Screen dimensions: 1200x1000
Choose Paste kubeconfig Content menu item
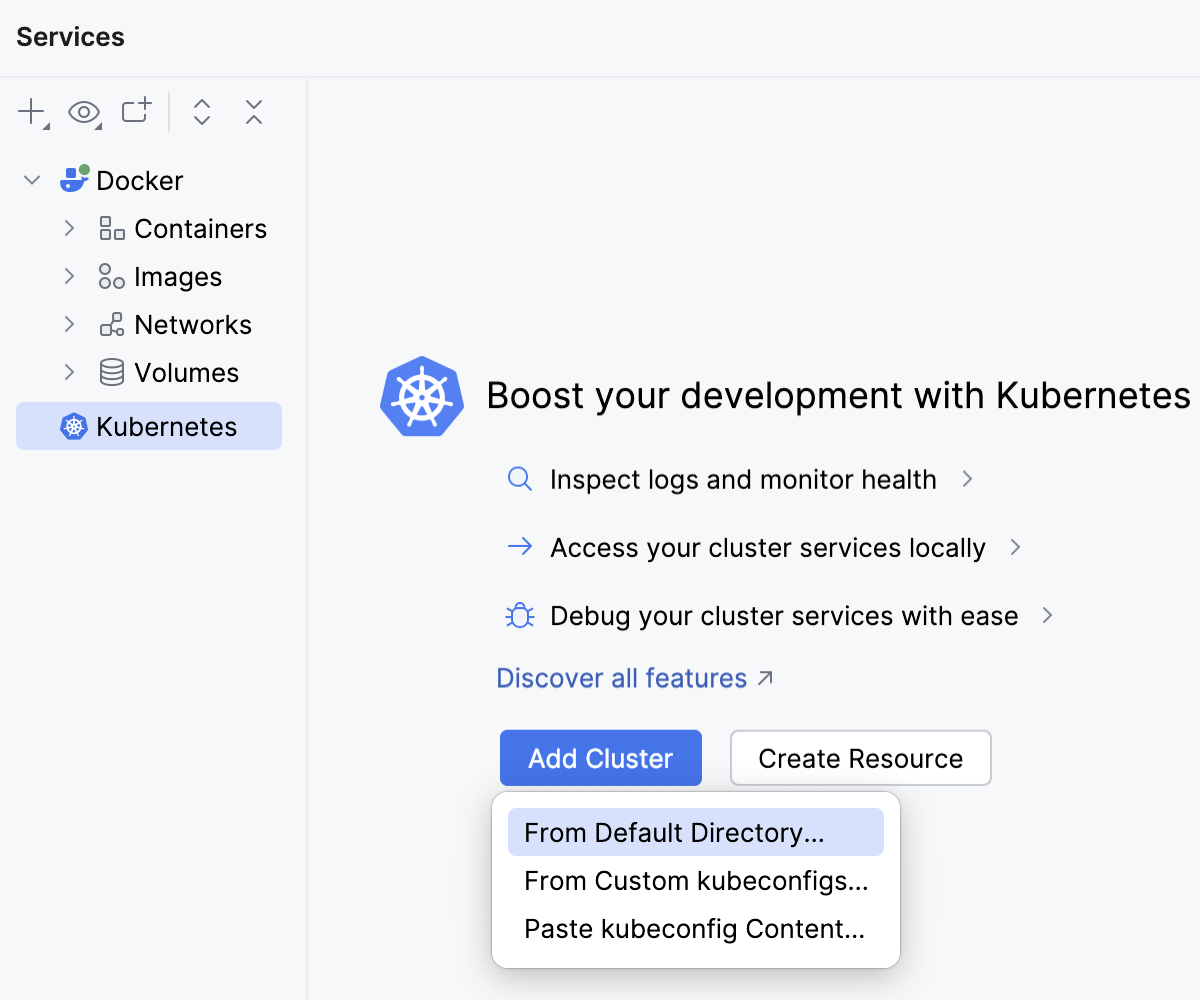(696, 928)
